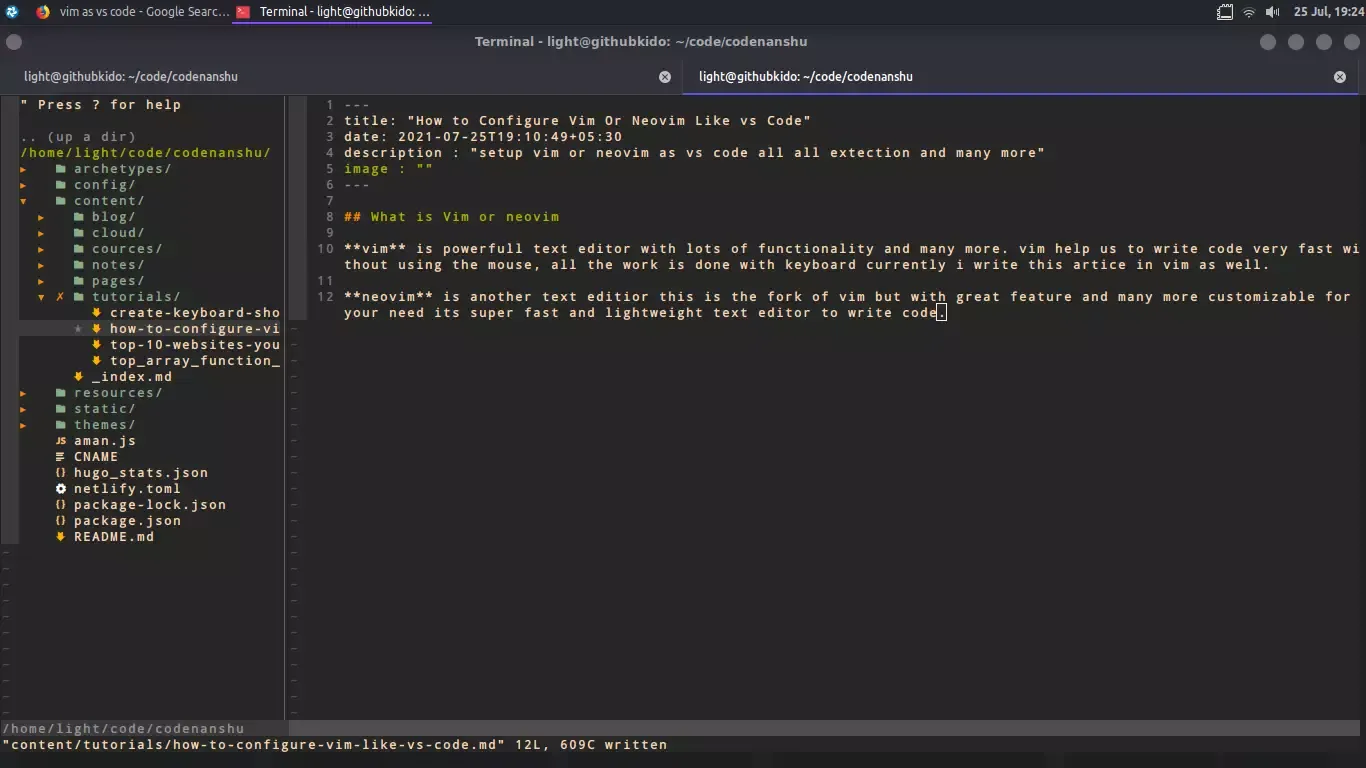Click the file icon beside CNAME

(x=61, y=457)
